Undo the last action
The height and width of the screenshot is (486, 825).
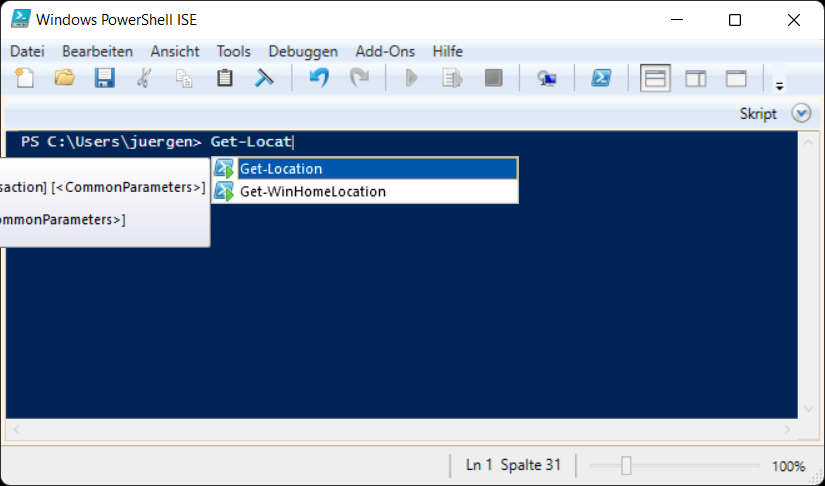pos(319,78)
